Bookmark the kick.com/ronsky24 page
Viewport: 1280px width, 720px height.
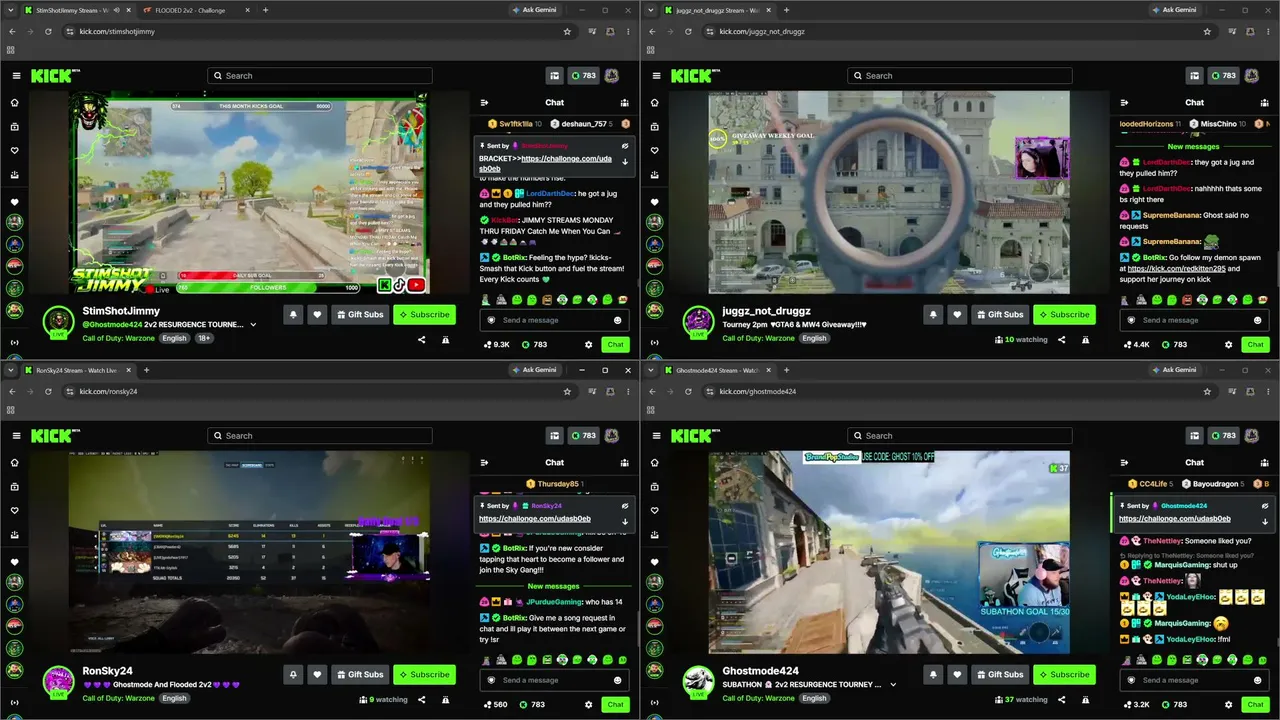[567, 391]
